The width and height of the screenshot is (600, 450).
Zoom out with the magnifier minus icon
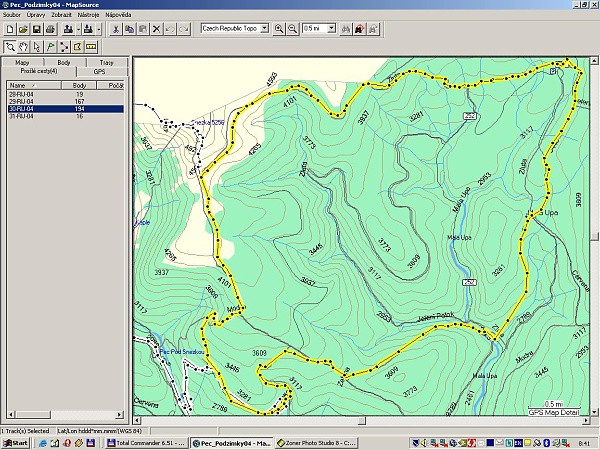[292, 29]
